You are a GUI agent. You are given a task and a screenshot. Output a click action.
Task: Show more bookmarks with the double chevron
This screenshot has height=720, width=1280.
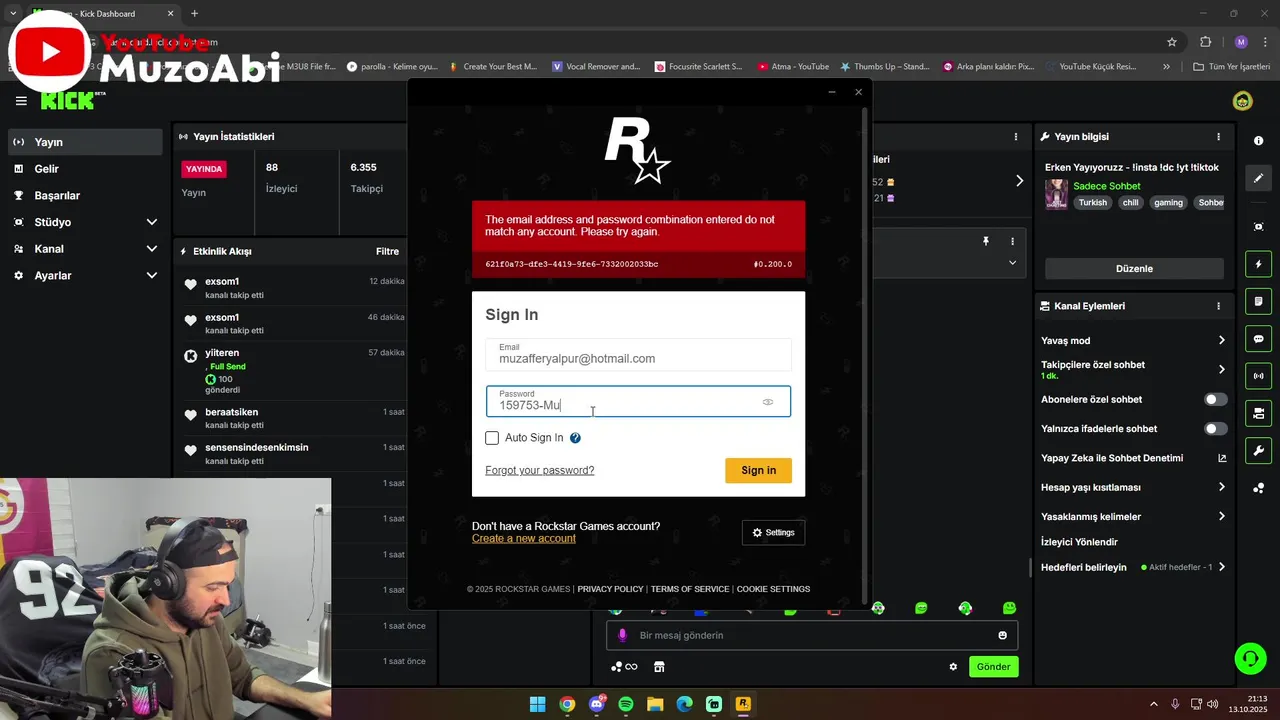coord(1166,66)
